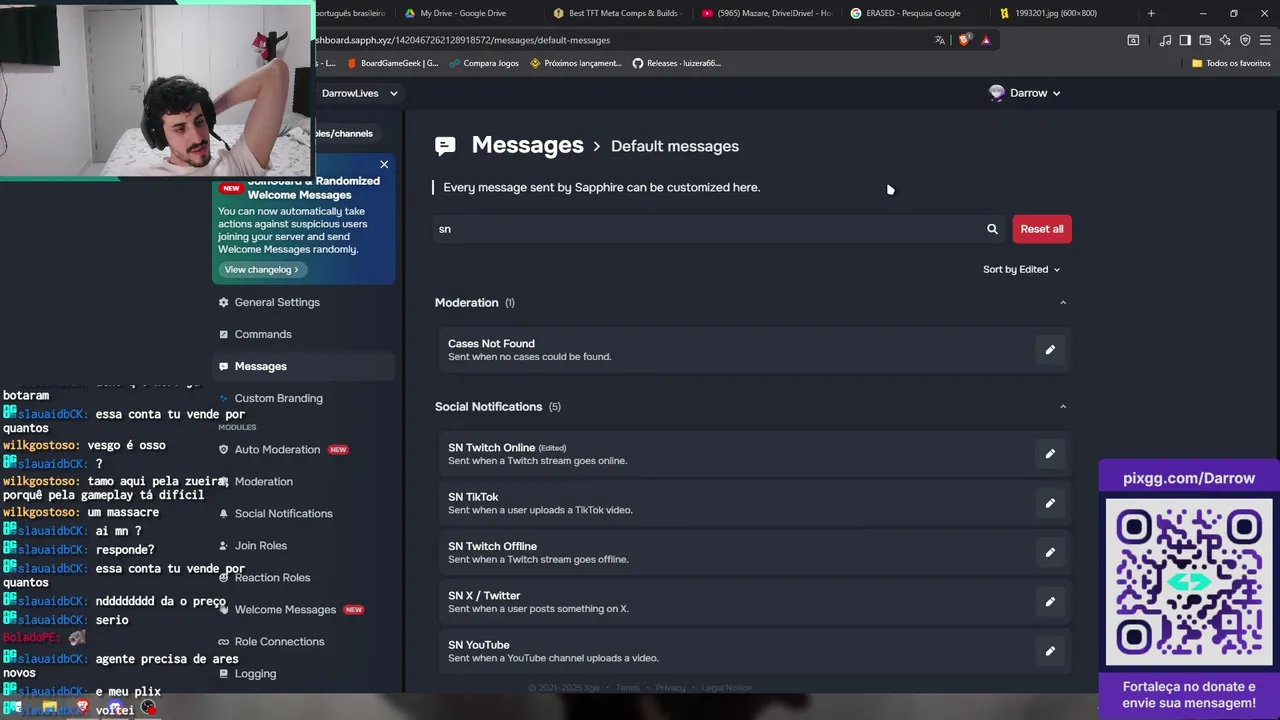
Task: Open Social Notifications module in sidebar
Action: 304,514
